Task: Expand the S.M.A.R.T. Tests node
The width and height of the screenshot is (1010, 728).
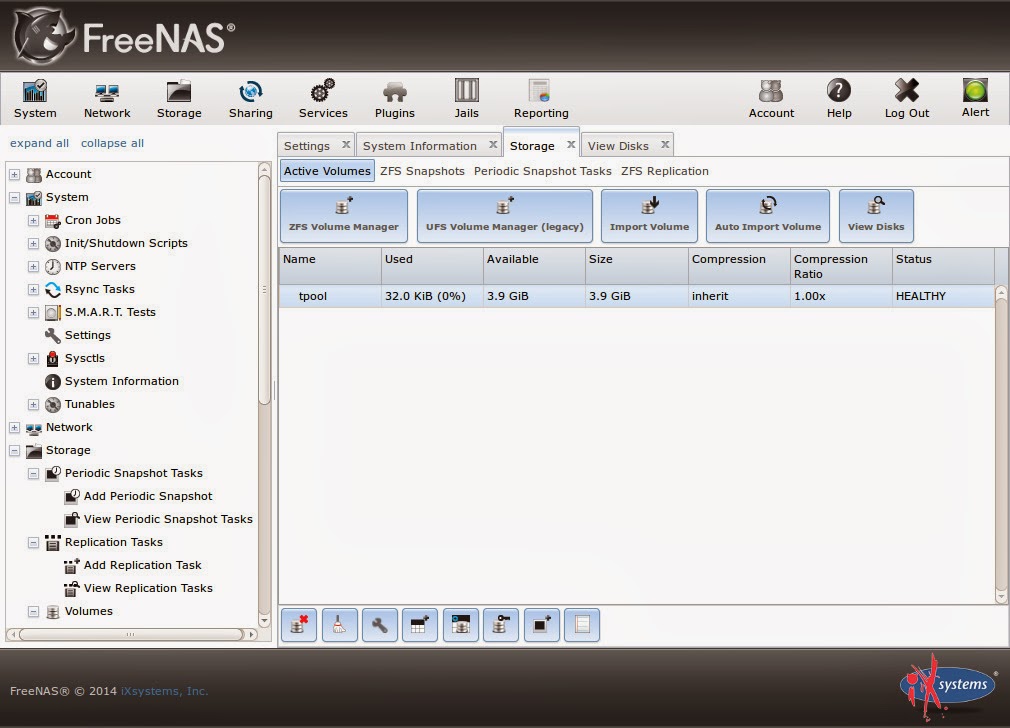Action: click(x=33, y=313)
